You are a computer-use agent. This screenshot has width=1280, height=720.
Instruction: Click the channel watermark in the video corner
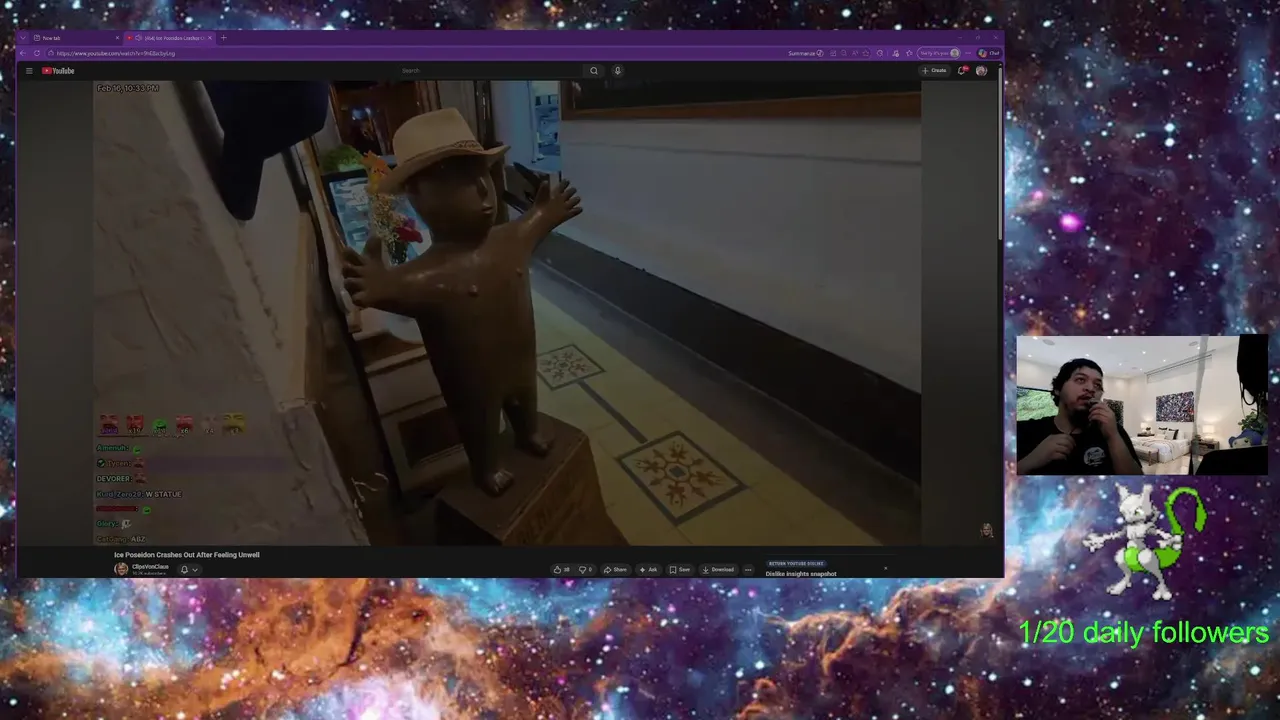coord(986,531)
